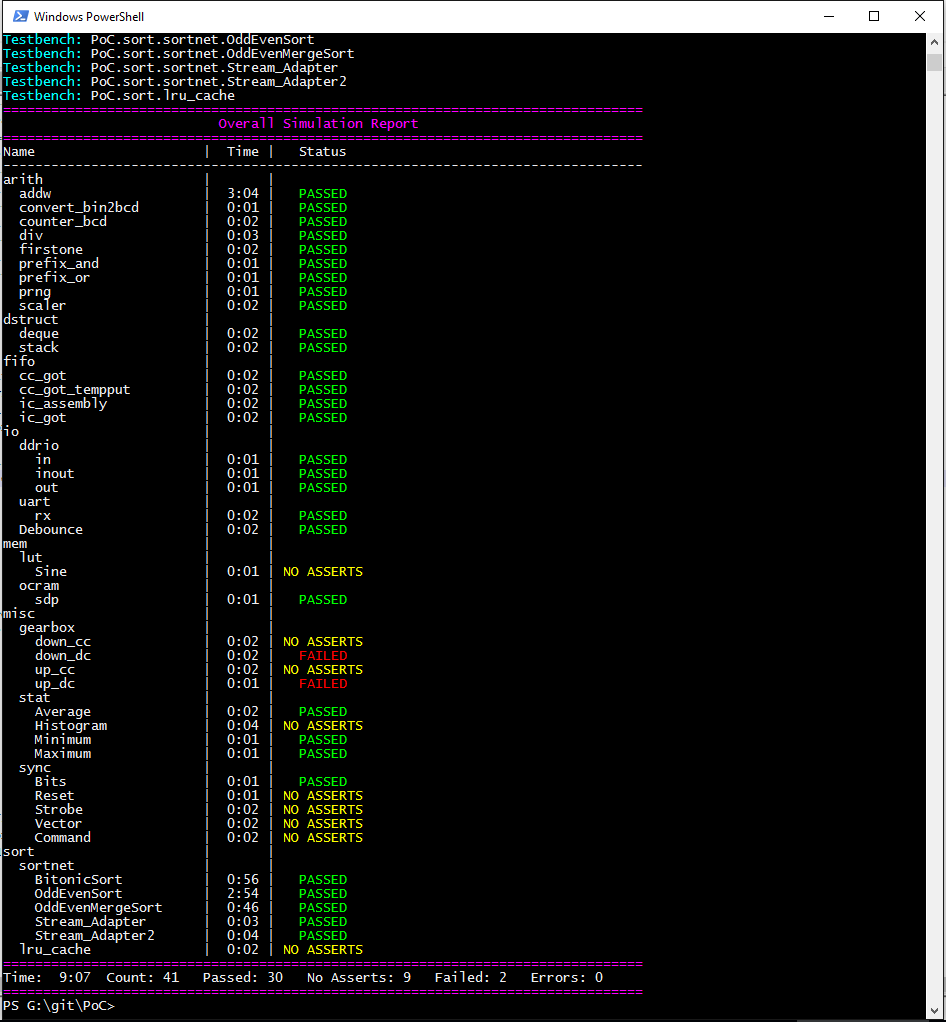Click the '3:04' time value for addw

click(243, 194)
